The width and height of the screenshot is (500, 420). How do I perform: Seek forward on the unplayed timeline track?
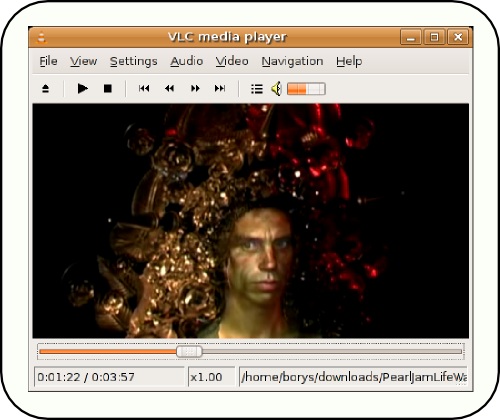[x=332, y=352]
